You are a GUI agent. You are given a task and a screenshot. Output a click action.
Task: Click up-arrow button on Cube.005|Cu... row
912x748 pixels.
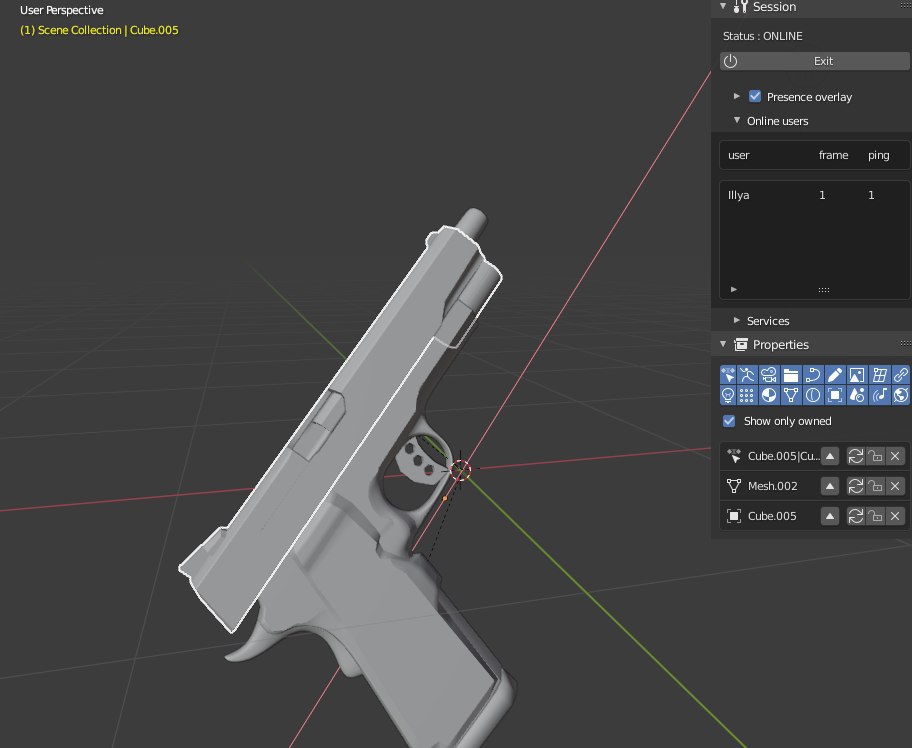pos(830,456)
